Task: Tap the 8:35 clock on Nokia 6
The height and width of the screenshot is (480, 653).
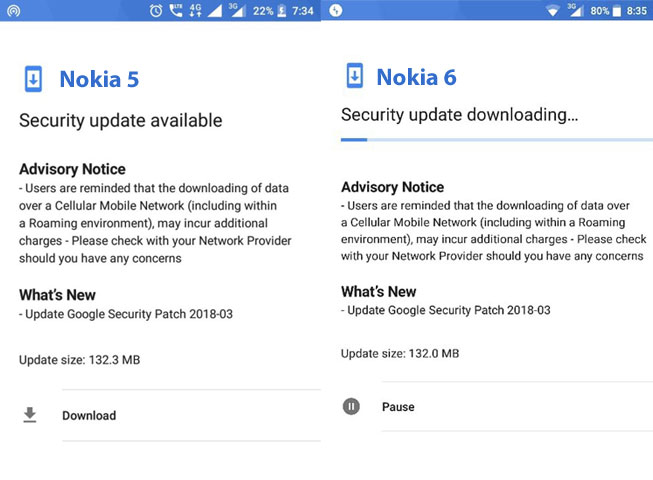Action: pos(637,10)
